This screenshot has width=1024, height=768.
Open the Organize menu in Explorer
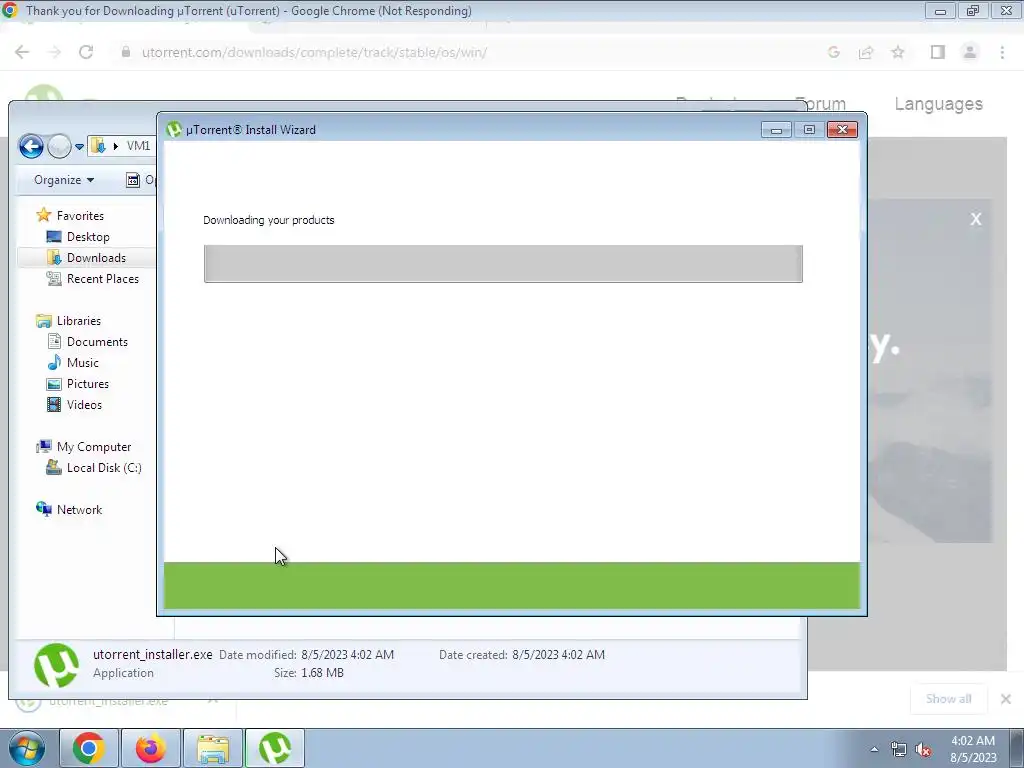63,180
